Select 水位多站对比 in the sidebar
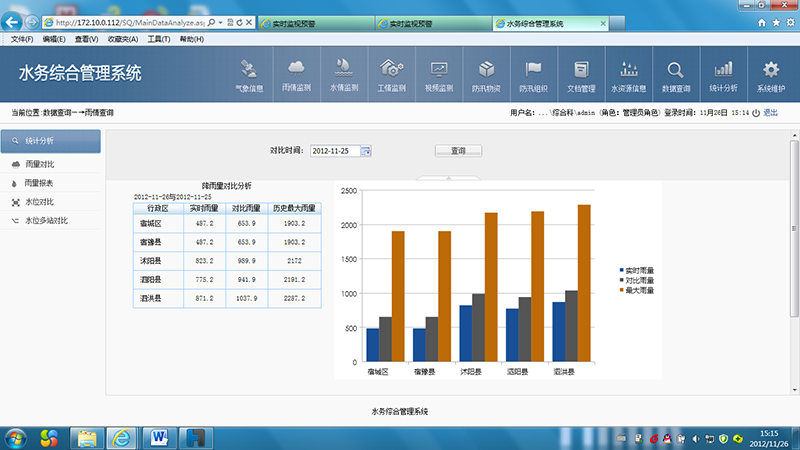This screenshot has width=800, height=450. (x=46, y=219)
